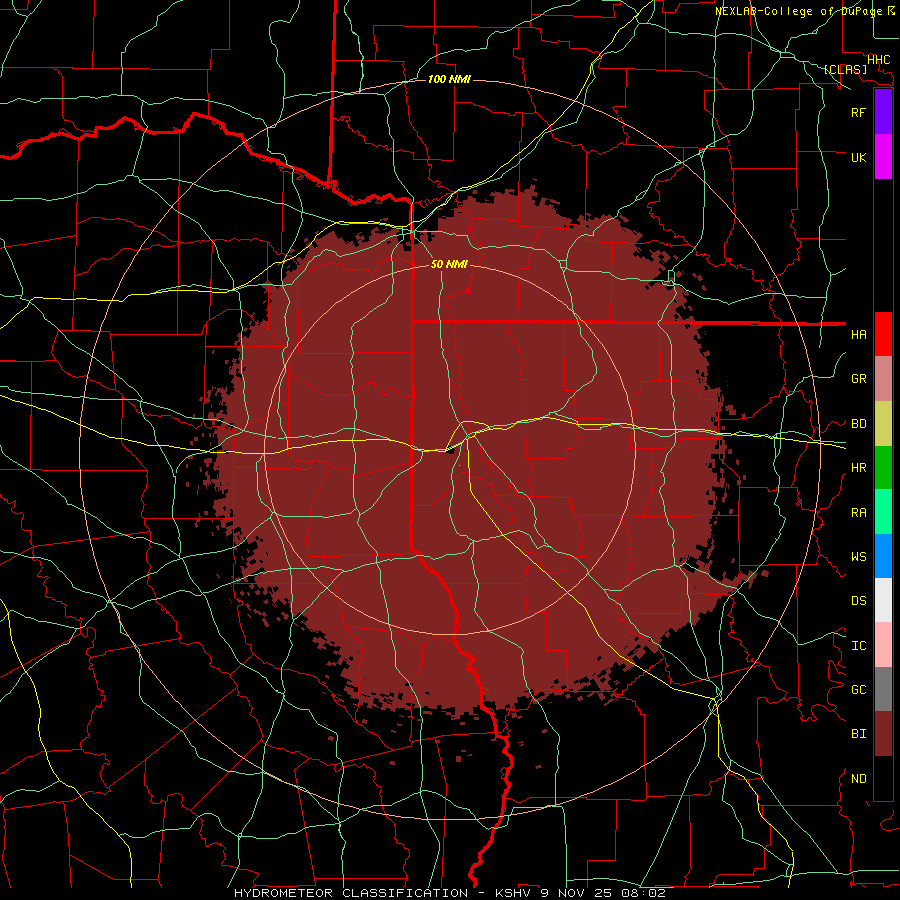Click the RF purple legend swatch
The image size is (900, 900).
tap(883, 112)
